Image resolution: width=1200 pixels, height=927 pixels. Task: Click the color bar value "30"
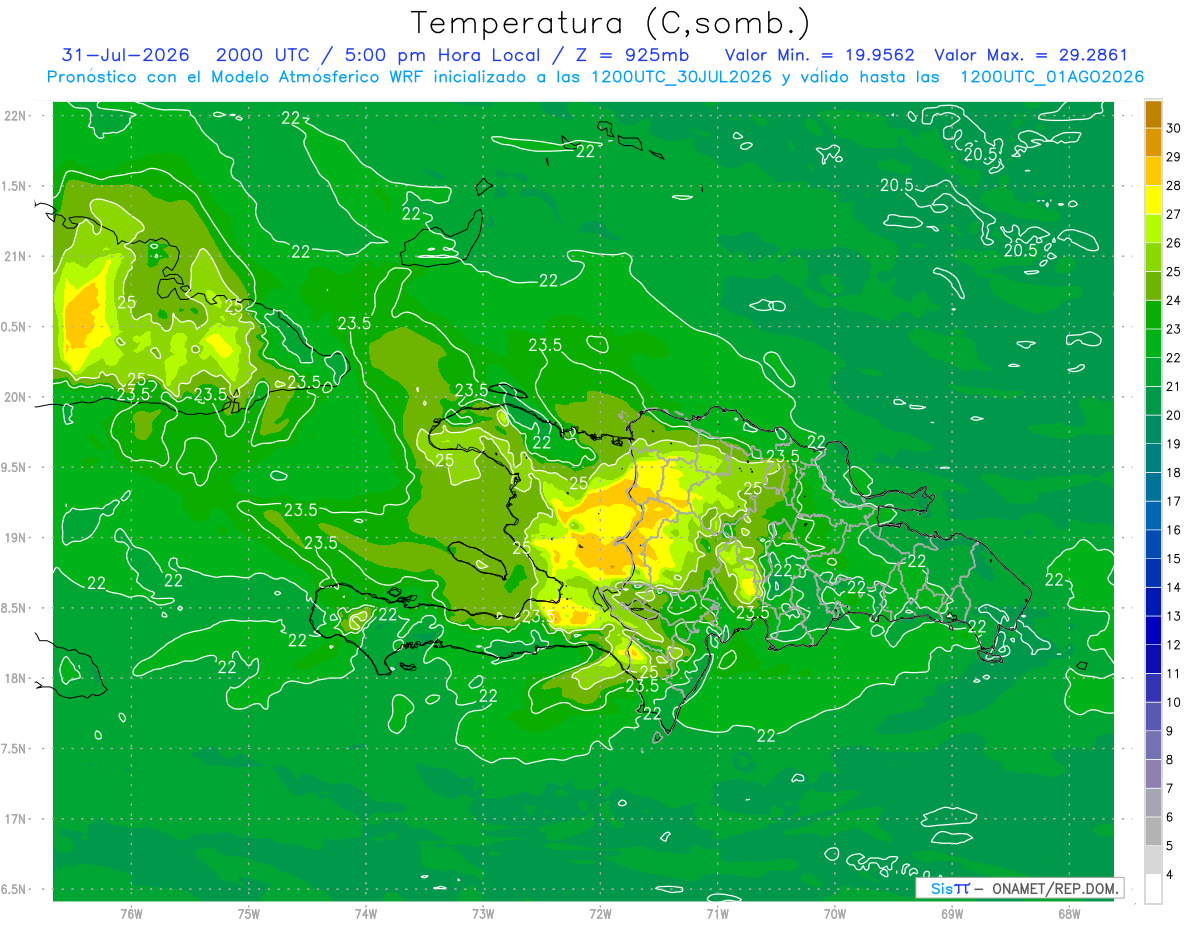[x=1174, y=128]
